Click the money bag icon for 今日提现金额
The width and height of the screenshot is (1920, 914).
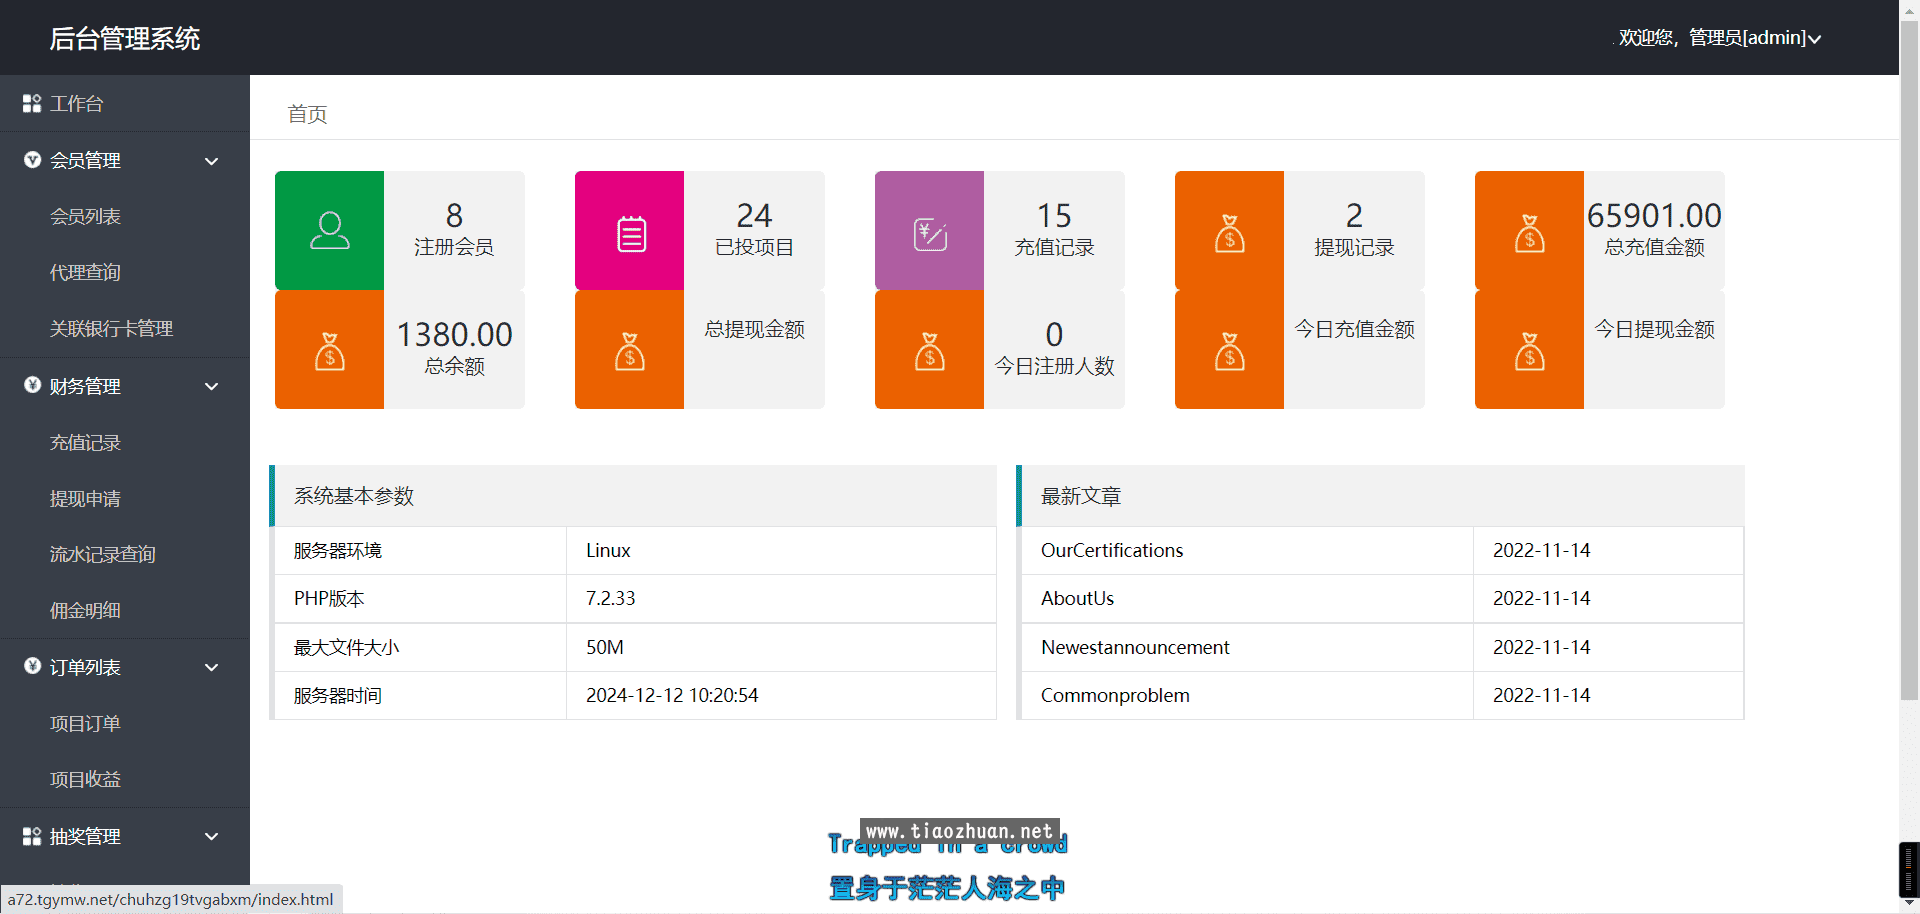(1529, 351)
